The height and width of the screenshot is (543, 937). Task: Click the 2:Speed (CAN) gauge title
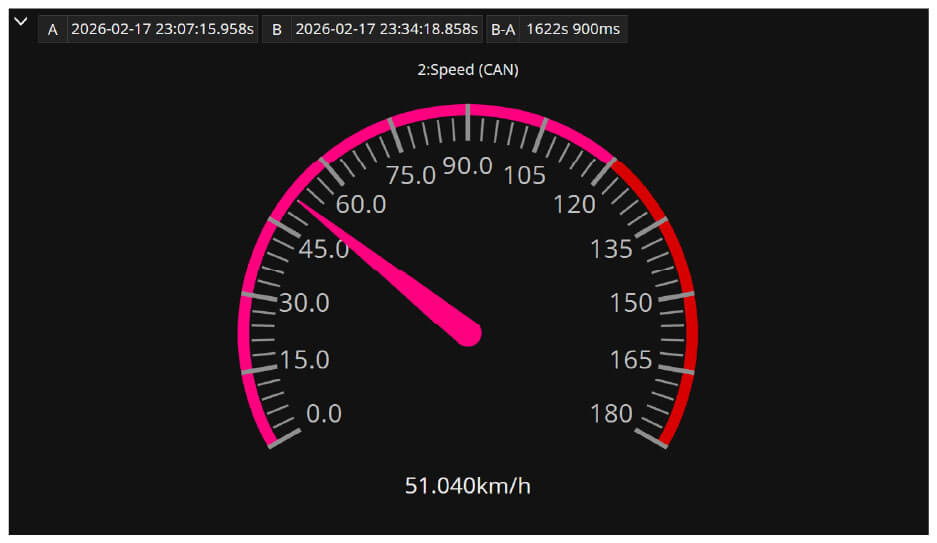(x=468, y=70)
